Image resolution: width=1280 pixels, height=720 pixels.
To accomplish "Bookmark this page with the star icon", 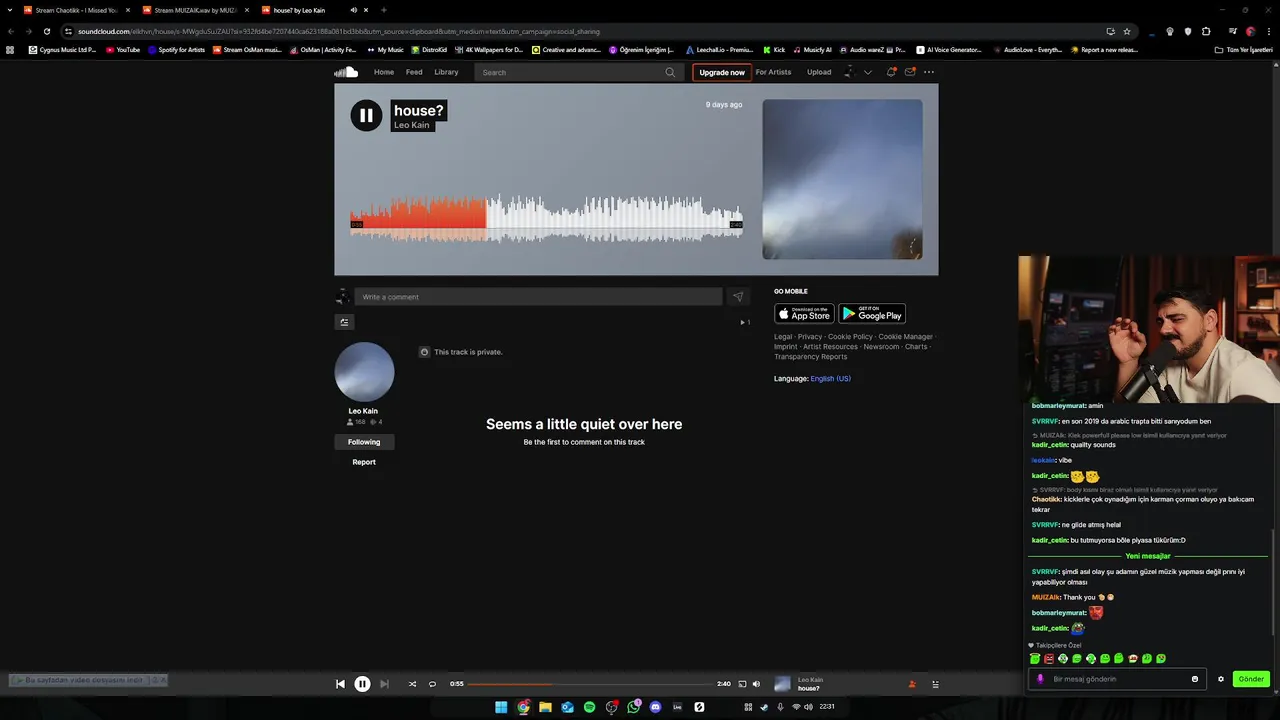I will (1127, 31).
